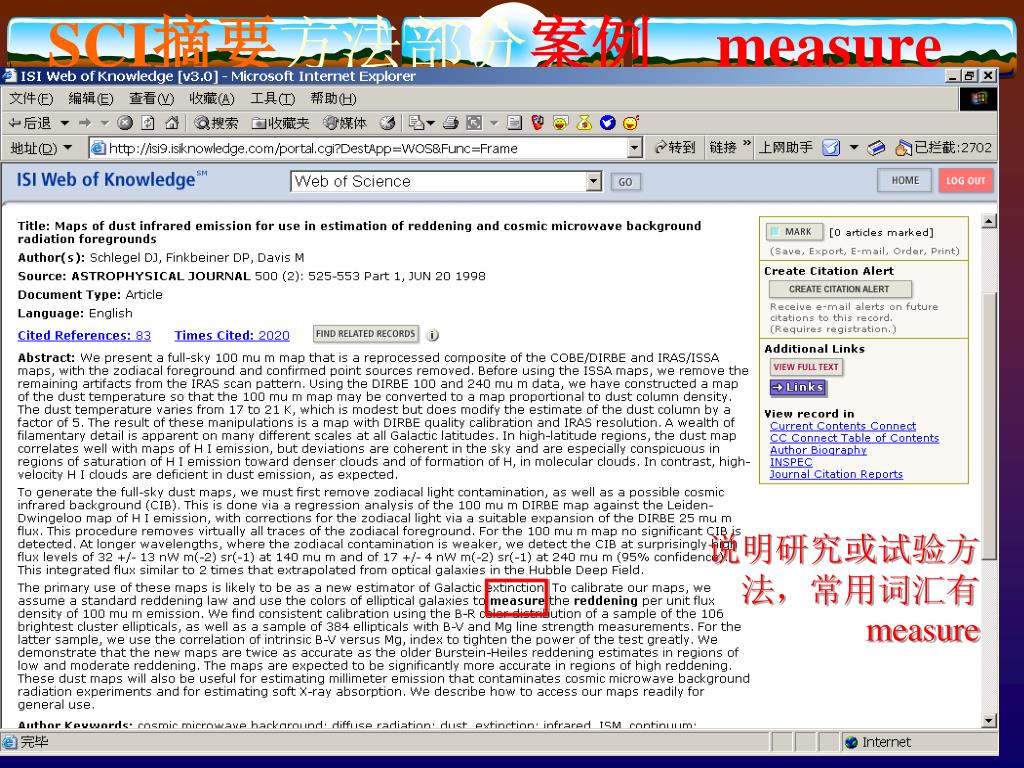The width and height of the screenshot is (1024, 768).
Task: Go back with the 后退 arrow button
Action: click(x=29, y=123)
